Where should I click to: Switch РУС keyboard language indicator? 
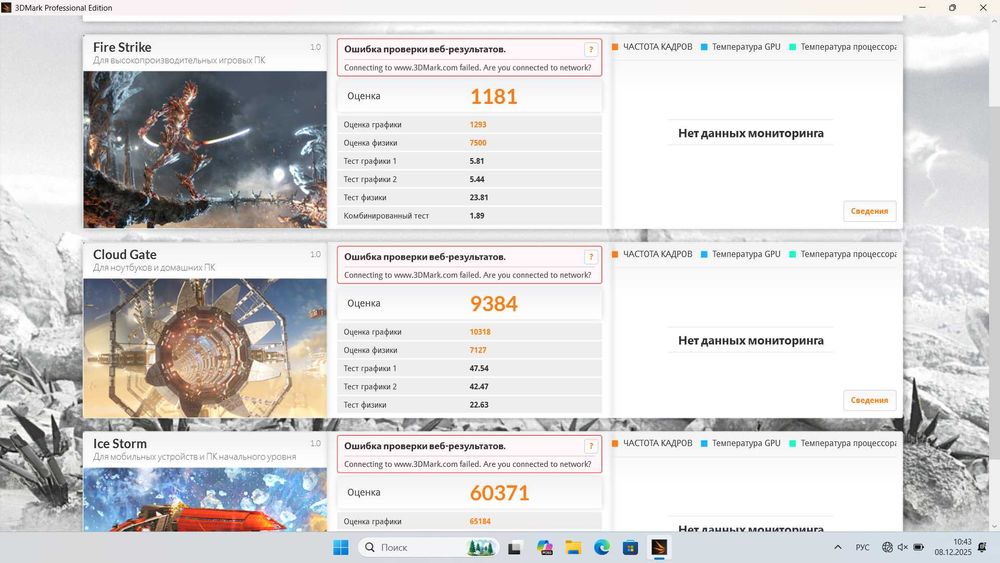coord(862,547)
